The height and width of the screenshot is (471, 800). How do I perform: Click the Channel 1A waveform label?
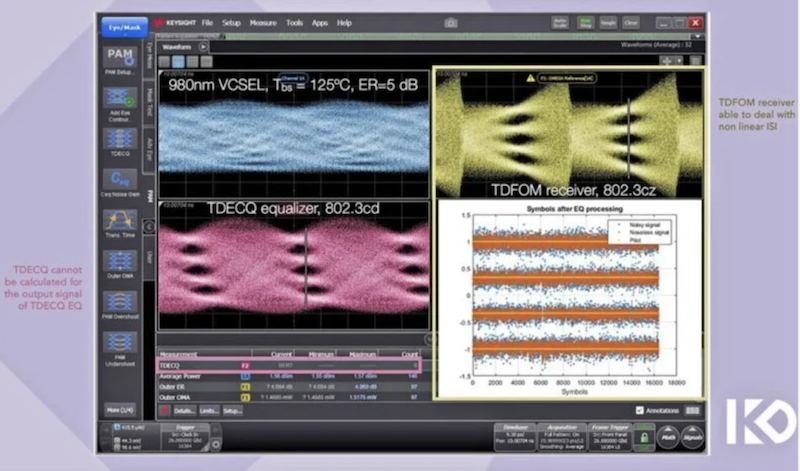[293, 78]
